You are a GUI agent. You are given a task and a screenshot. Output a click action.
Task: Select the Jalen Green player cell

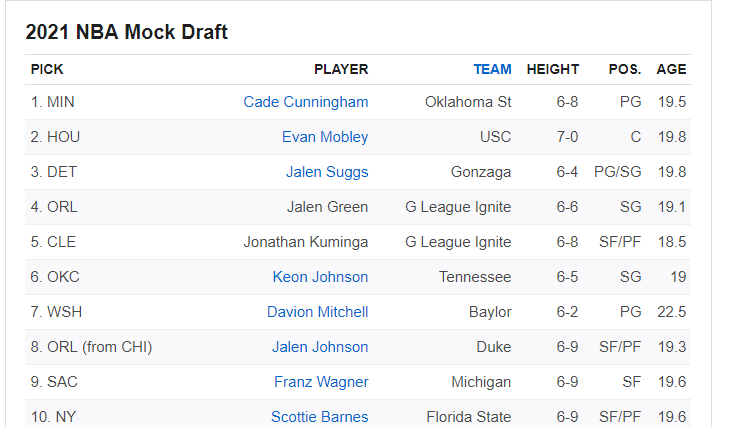coord(326,207)
